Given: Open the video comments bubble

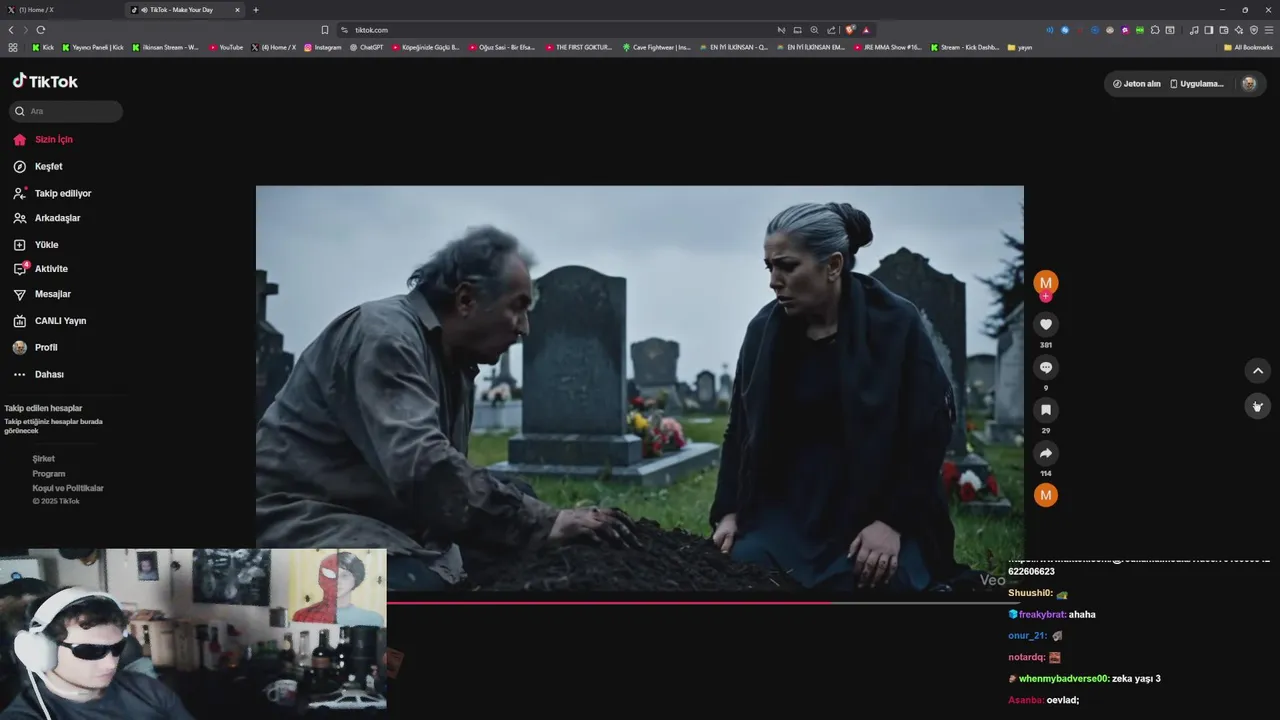Looking at the screenshot, I should point(1045,367).
